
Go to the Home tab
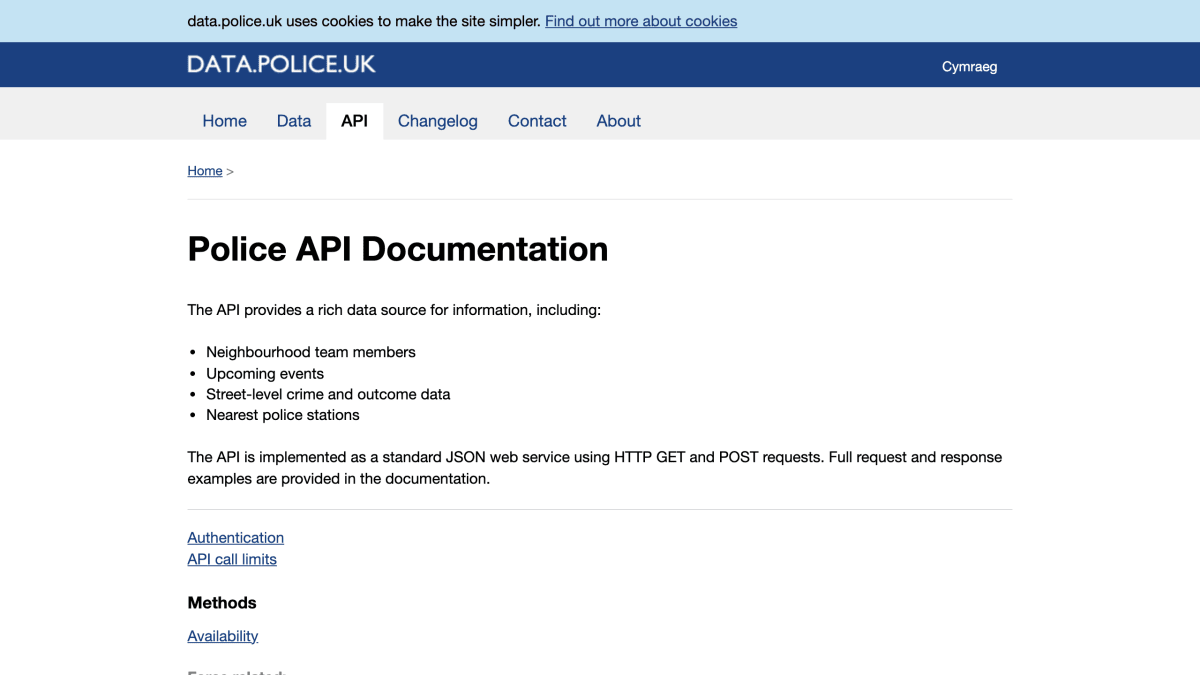tap(224, 121)
